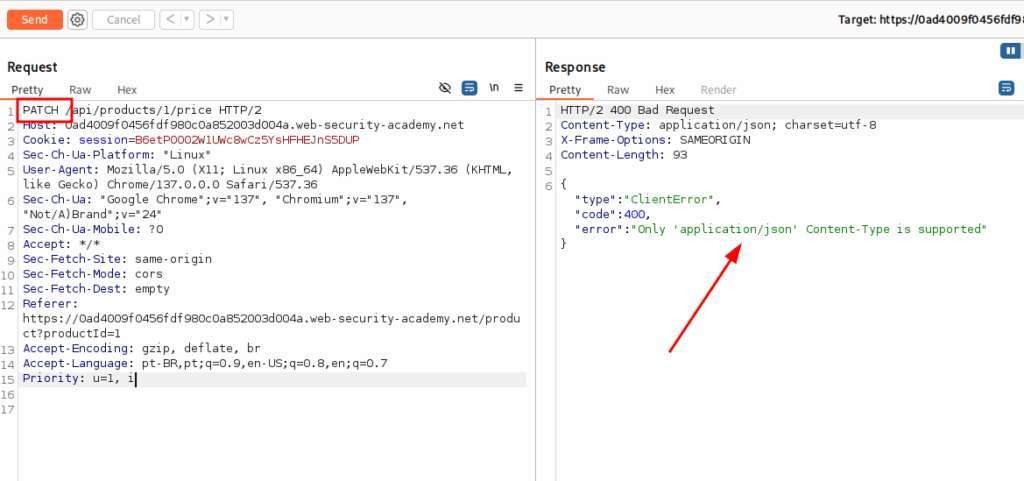Toggle line wrap in Request editor
This screenshot has height=481, width=1024.
point(469,89)
